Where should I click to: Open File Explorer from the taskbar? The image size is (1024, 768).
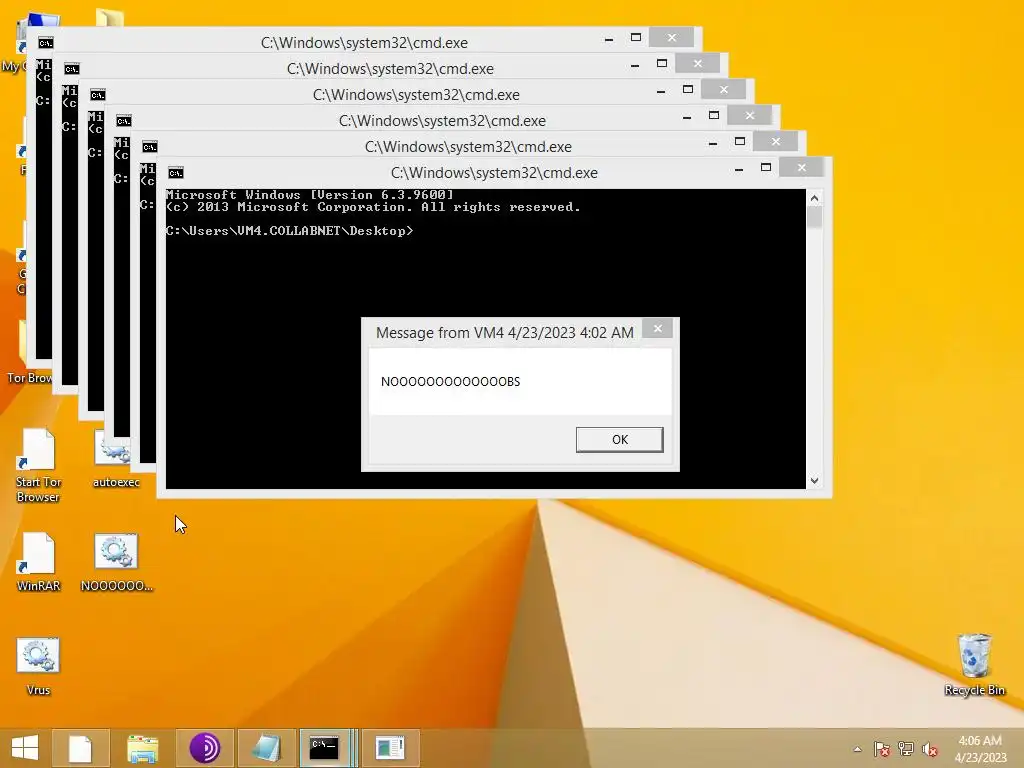(x=142, y=748)
